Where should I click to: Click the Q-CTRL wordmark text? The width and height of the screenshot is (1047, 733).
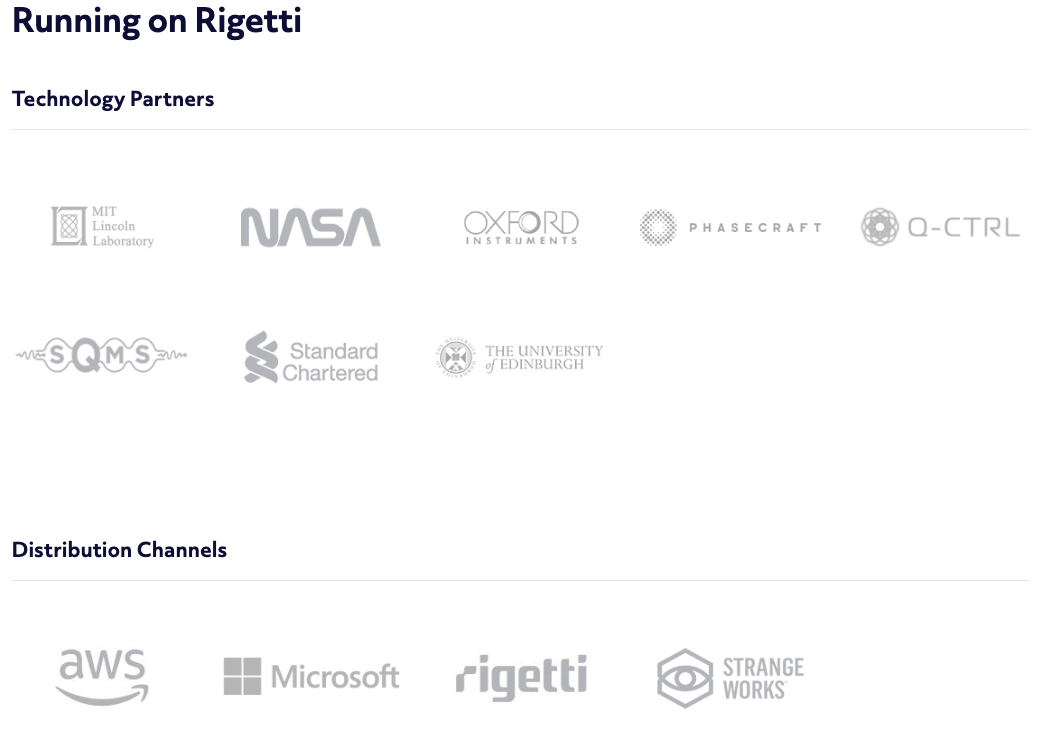click(x=963, y=228)
